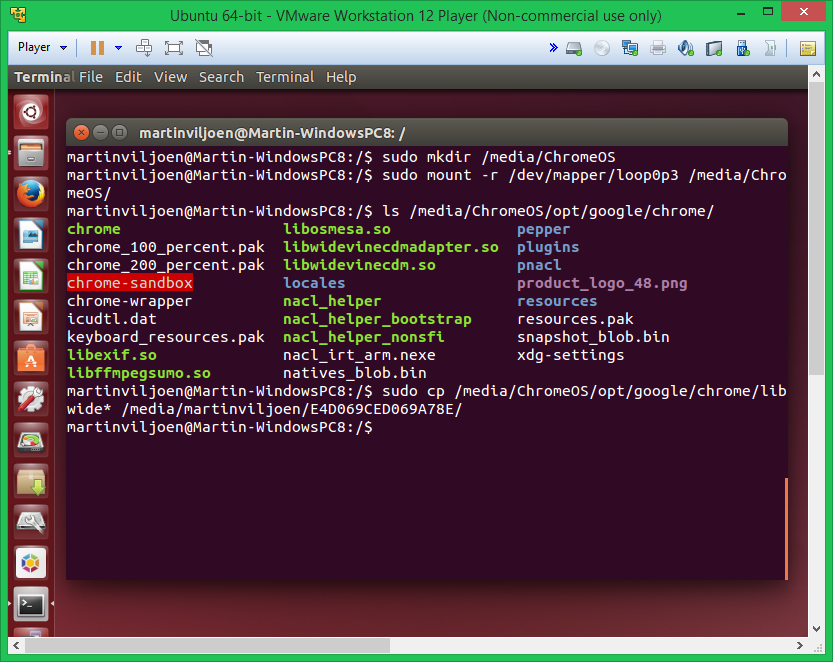Image resolution: width=833 pixels, height=662 pixels.
Task: Click the vertical scrollbar down arrow
Action: click(817, 629)
